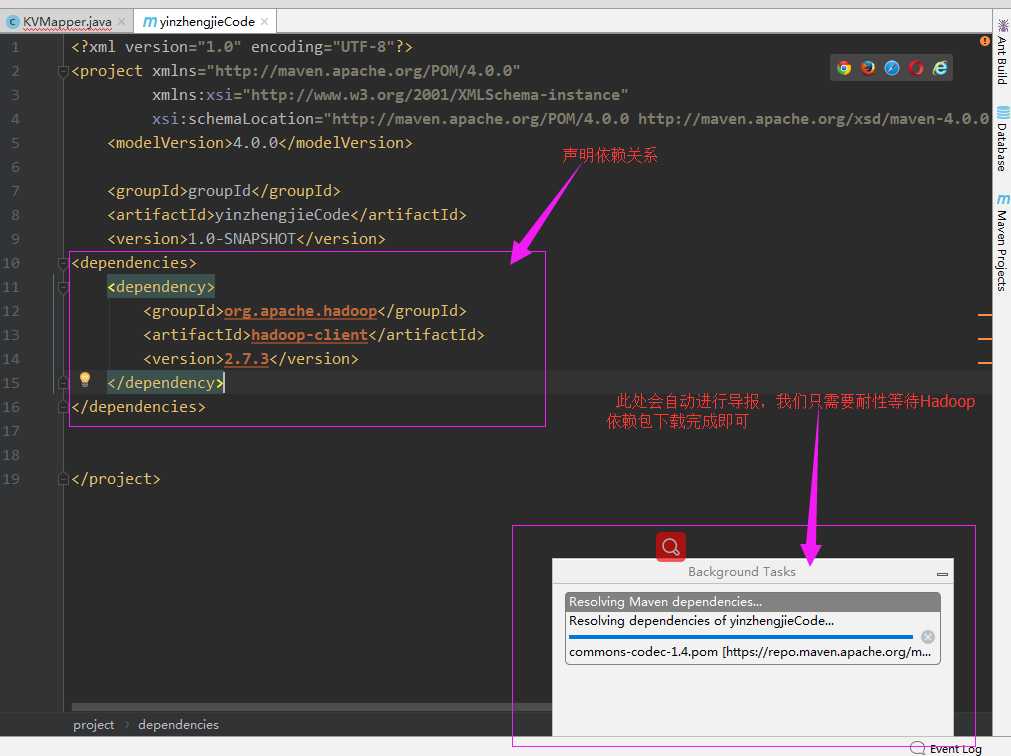Click the yellow lightbulb intention icon

84,380
